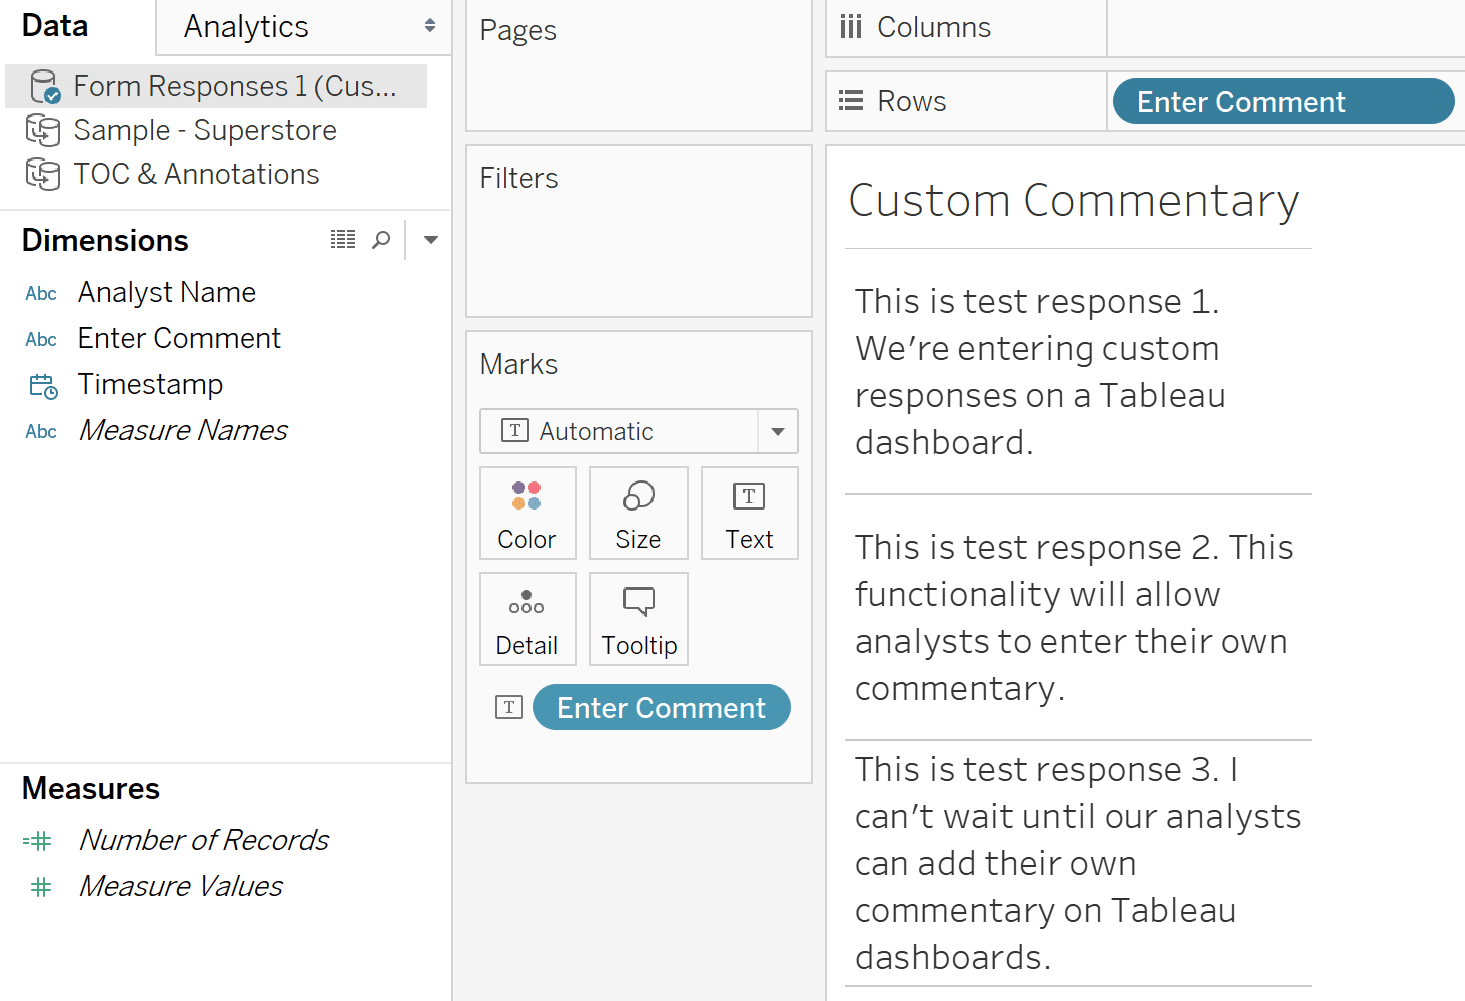Open the data source sort selector arrow
This screenshot has height=1001, width=1465.
pyautogui.click(x=429, y=26)
